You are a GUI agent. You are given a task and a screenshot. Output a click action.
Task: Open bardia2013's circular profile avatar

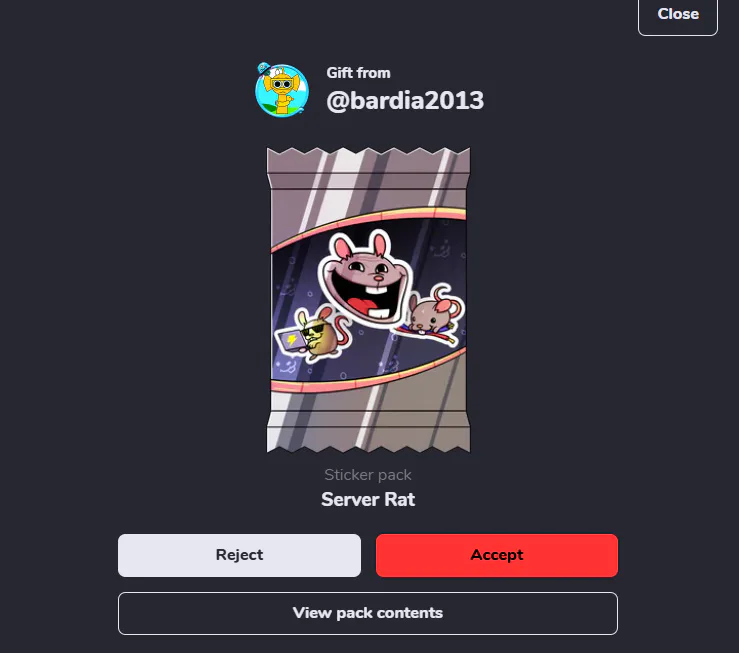coord(282,90)
